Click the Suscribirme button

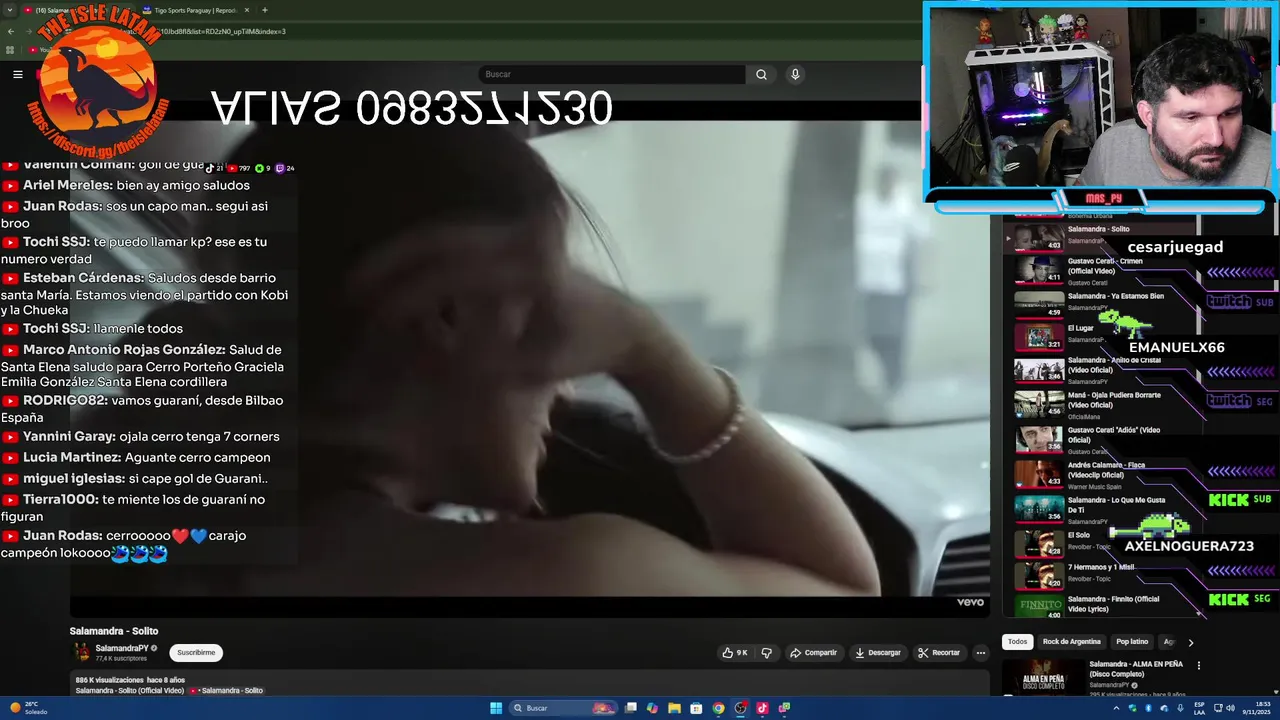click(196, 653)
